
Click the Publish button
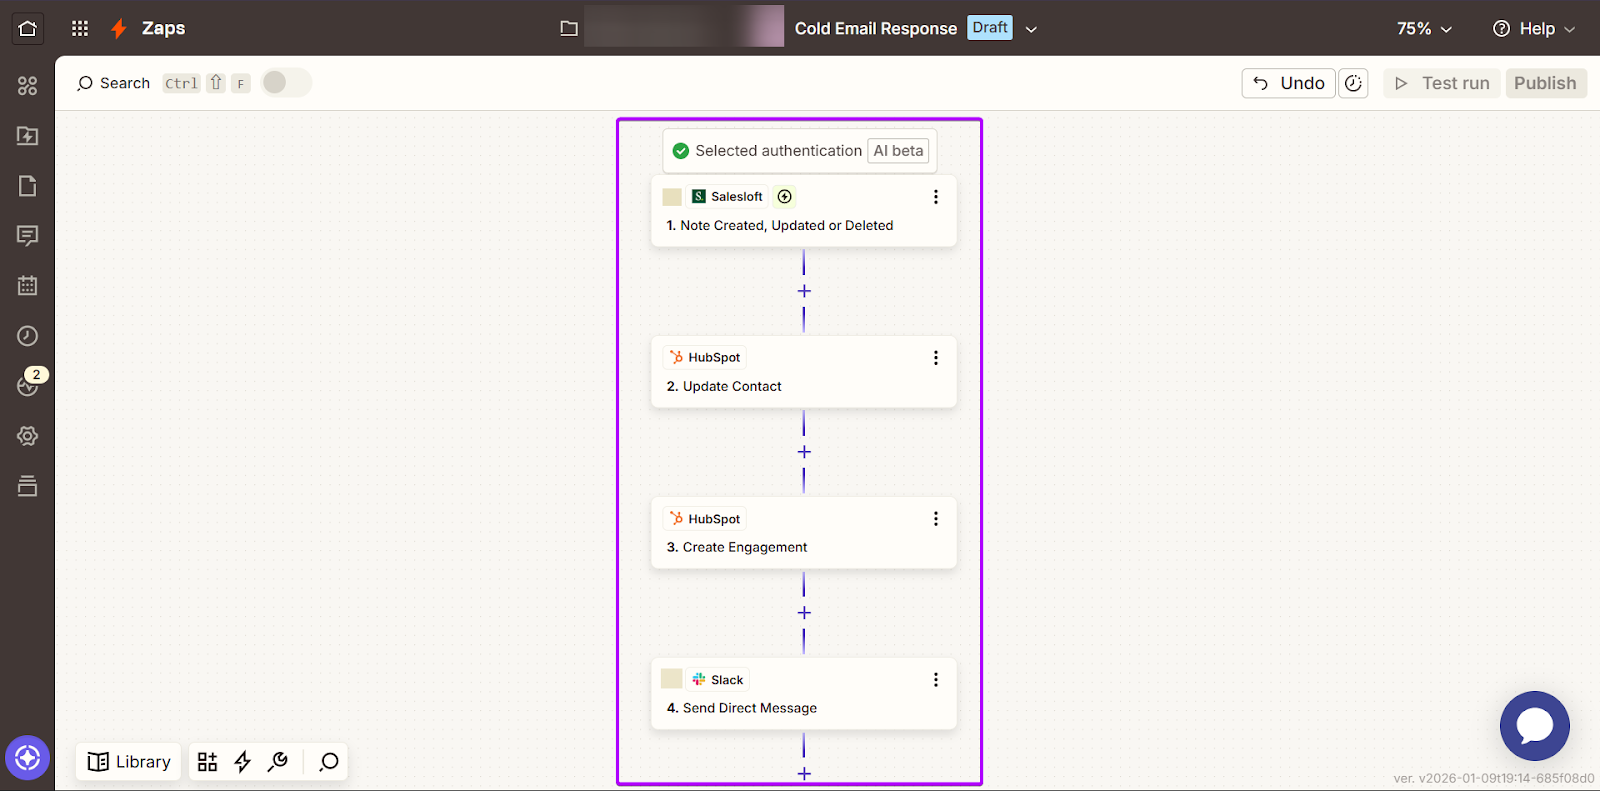pyautogui.click(x=1545, y=83)
